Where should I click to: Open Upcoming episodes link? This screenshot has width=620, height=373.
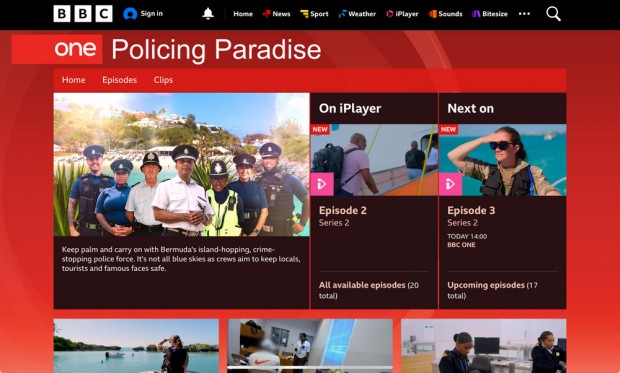click(x=486, y=285)
